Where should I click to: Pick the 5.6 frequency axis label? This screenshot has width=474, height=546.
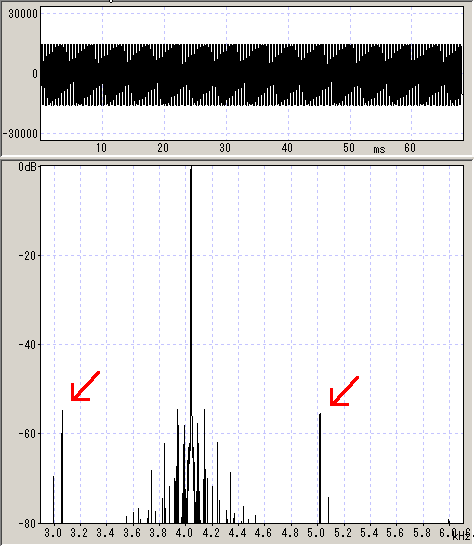[396, 533]
